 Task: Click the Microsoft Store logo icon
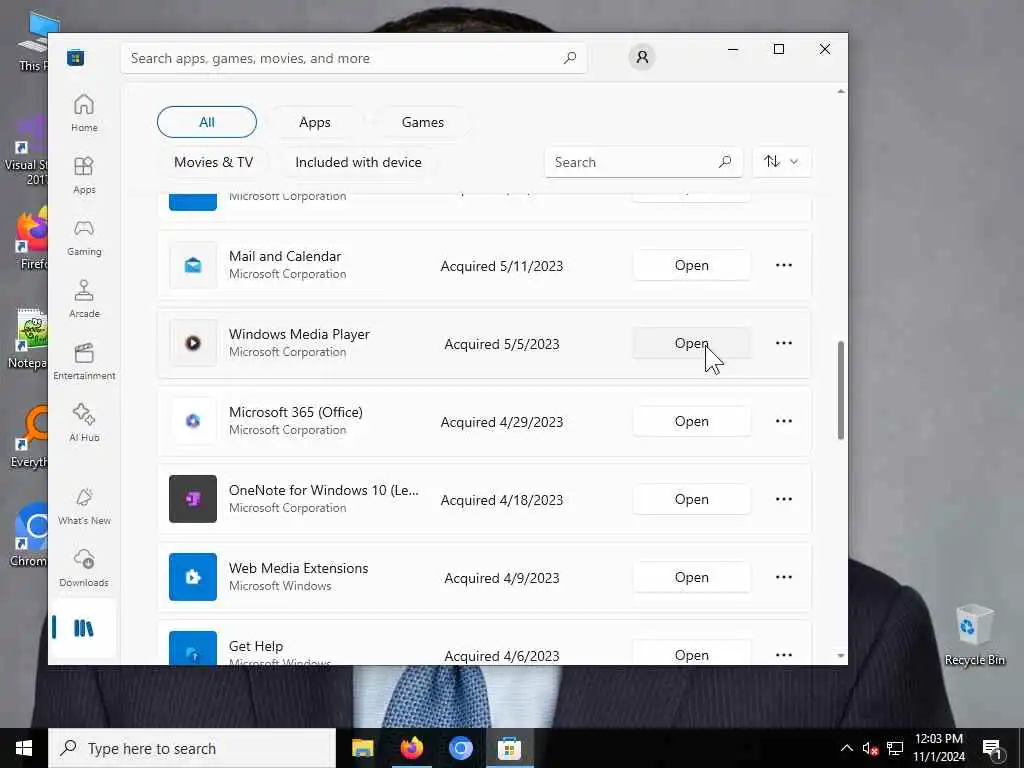tap(76, 58)
